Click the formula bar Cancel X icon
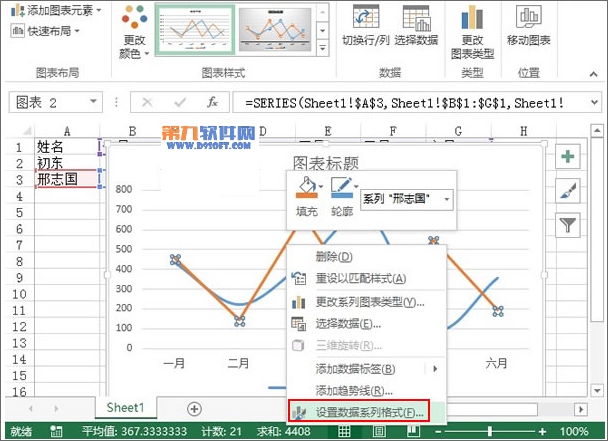 click(x=147, y=102)
